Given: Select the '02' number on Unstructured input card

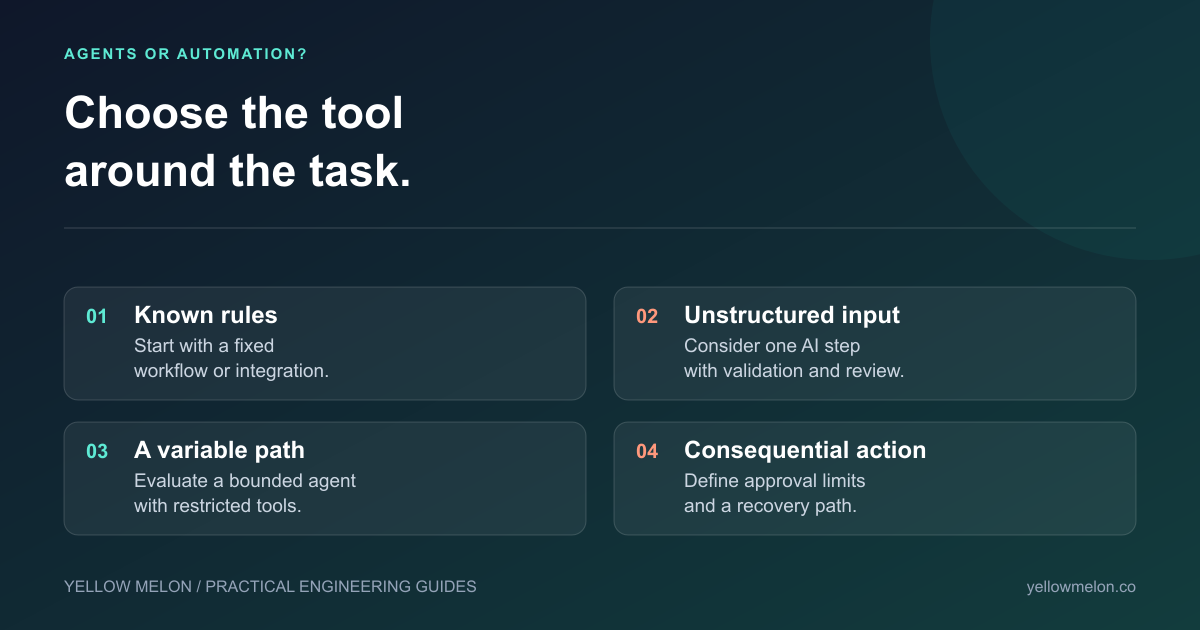Looking at the screenshot, I should pyautogui.click(x=647, y=317).
